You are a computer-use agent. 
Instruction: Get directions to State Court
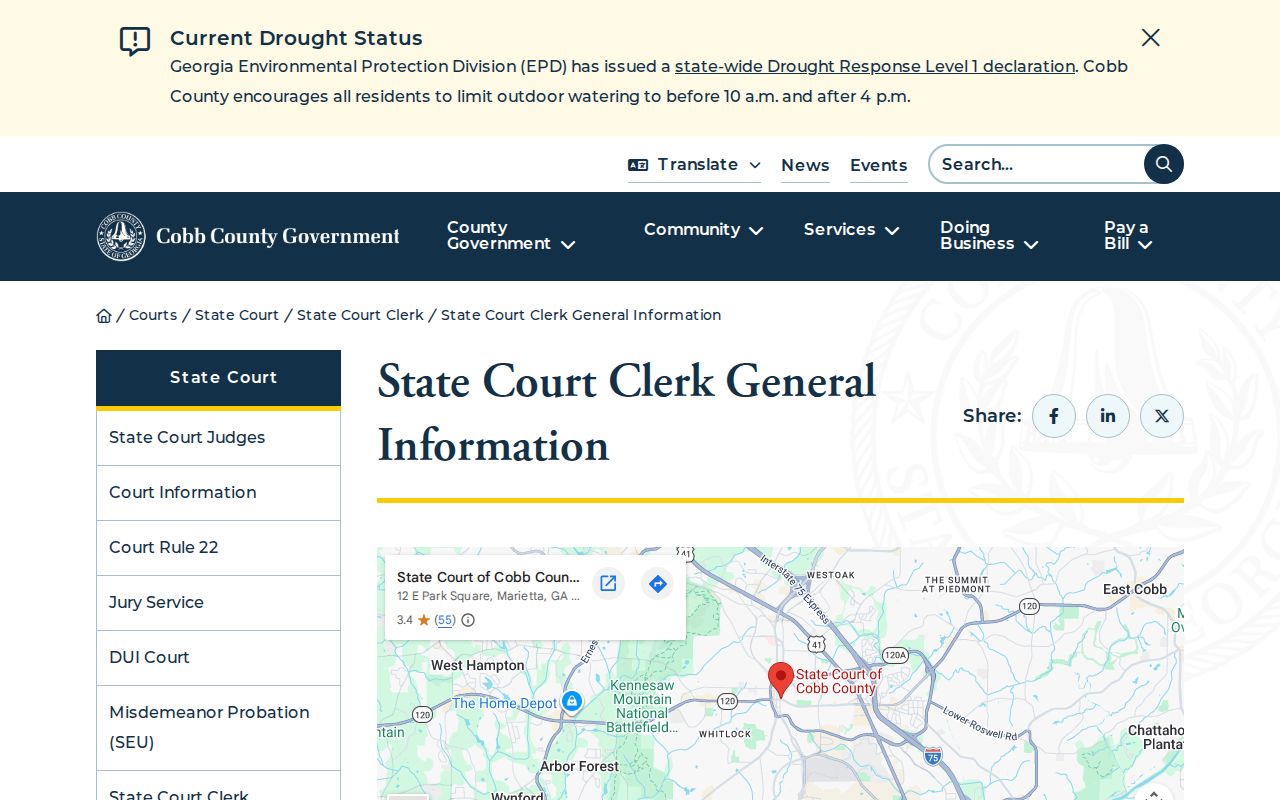[x=657, y=583]
